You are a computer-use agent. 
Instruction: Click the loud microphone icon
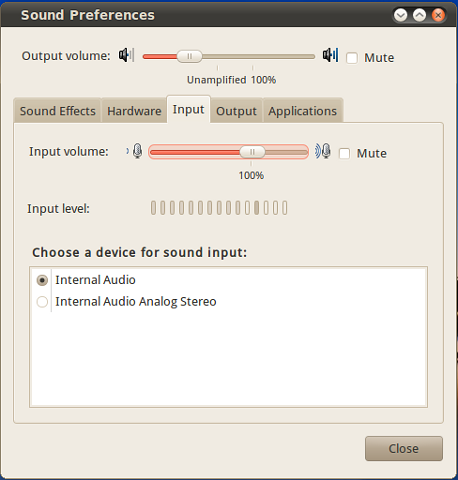coord(323,151)
